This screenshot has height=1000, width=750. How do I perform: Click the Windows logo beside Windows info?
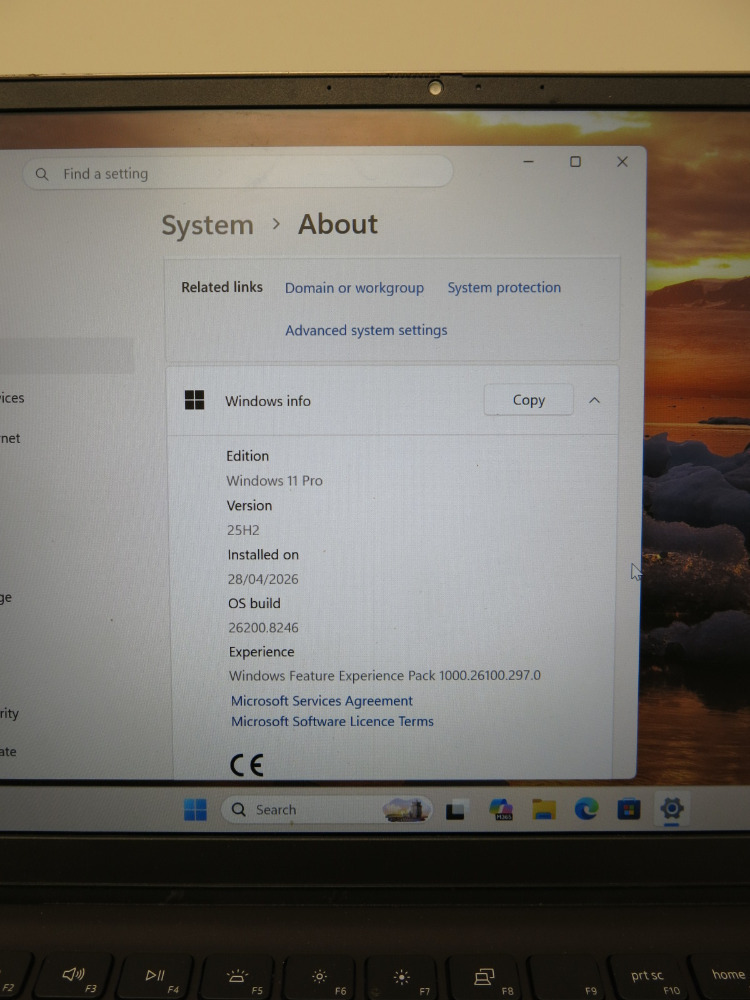[x=195, y=400]
